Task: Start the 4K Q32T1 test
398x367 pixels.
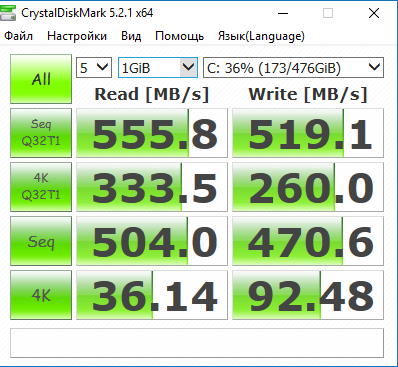Action: pyautogui.click(x=41, y=187)
